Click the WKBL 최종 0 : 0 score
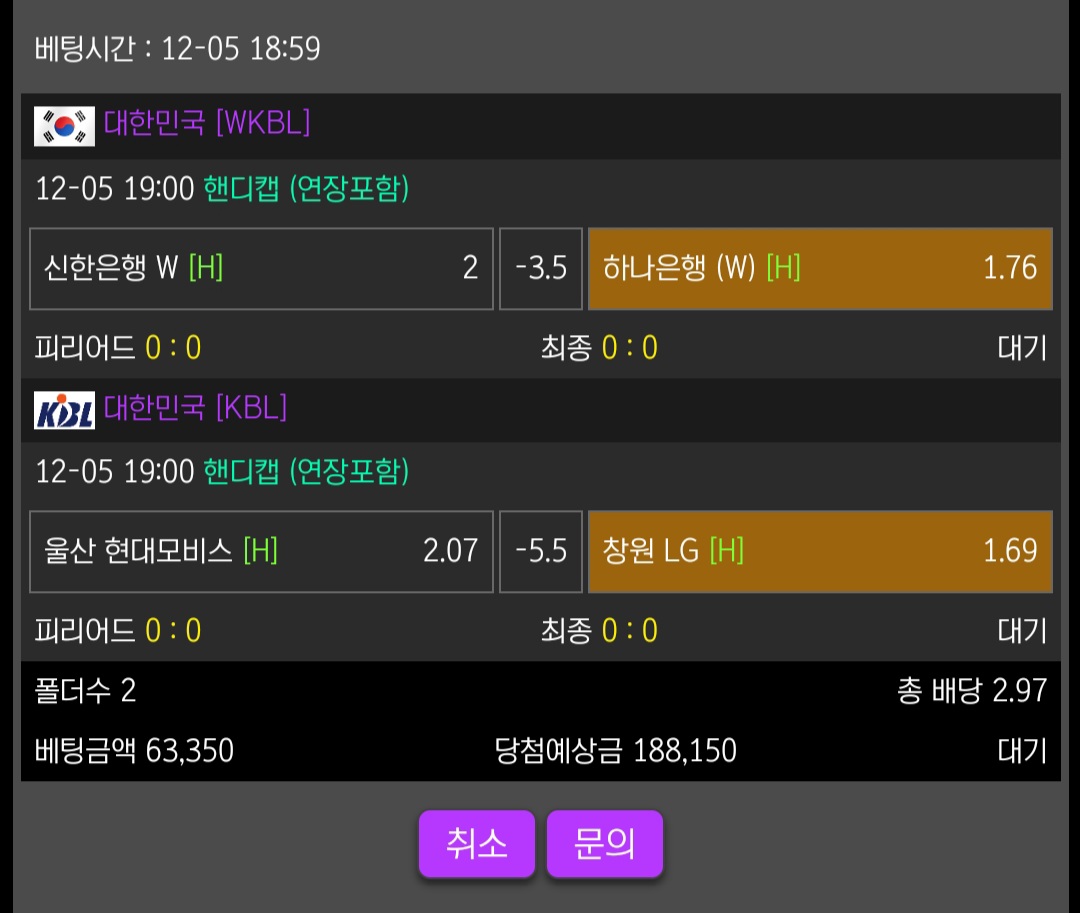1080x913 pixels. [599, 348]
